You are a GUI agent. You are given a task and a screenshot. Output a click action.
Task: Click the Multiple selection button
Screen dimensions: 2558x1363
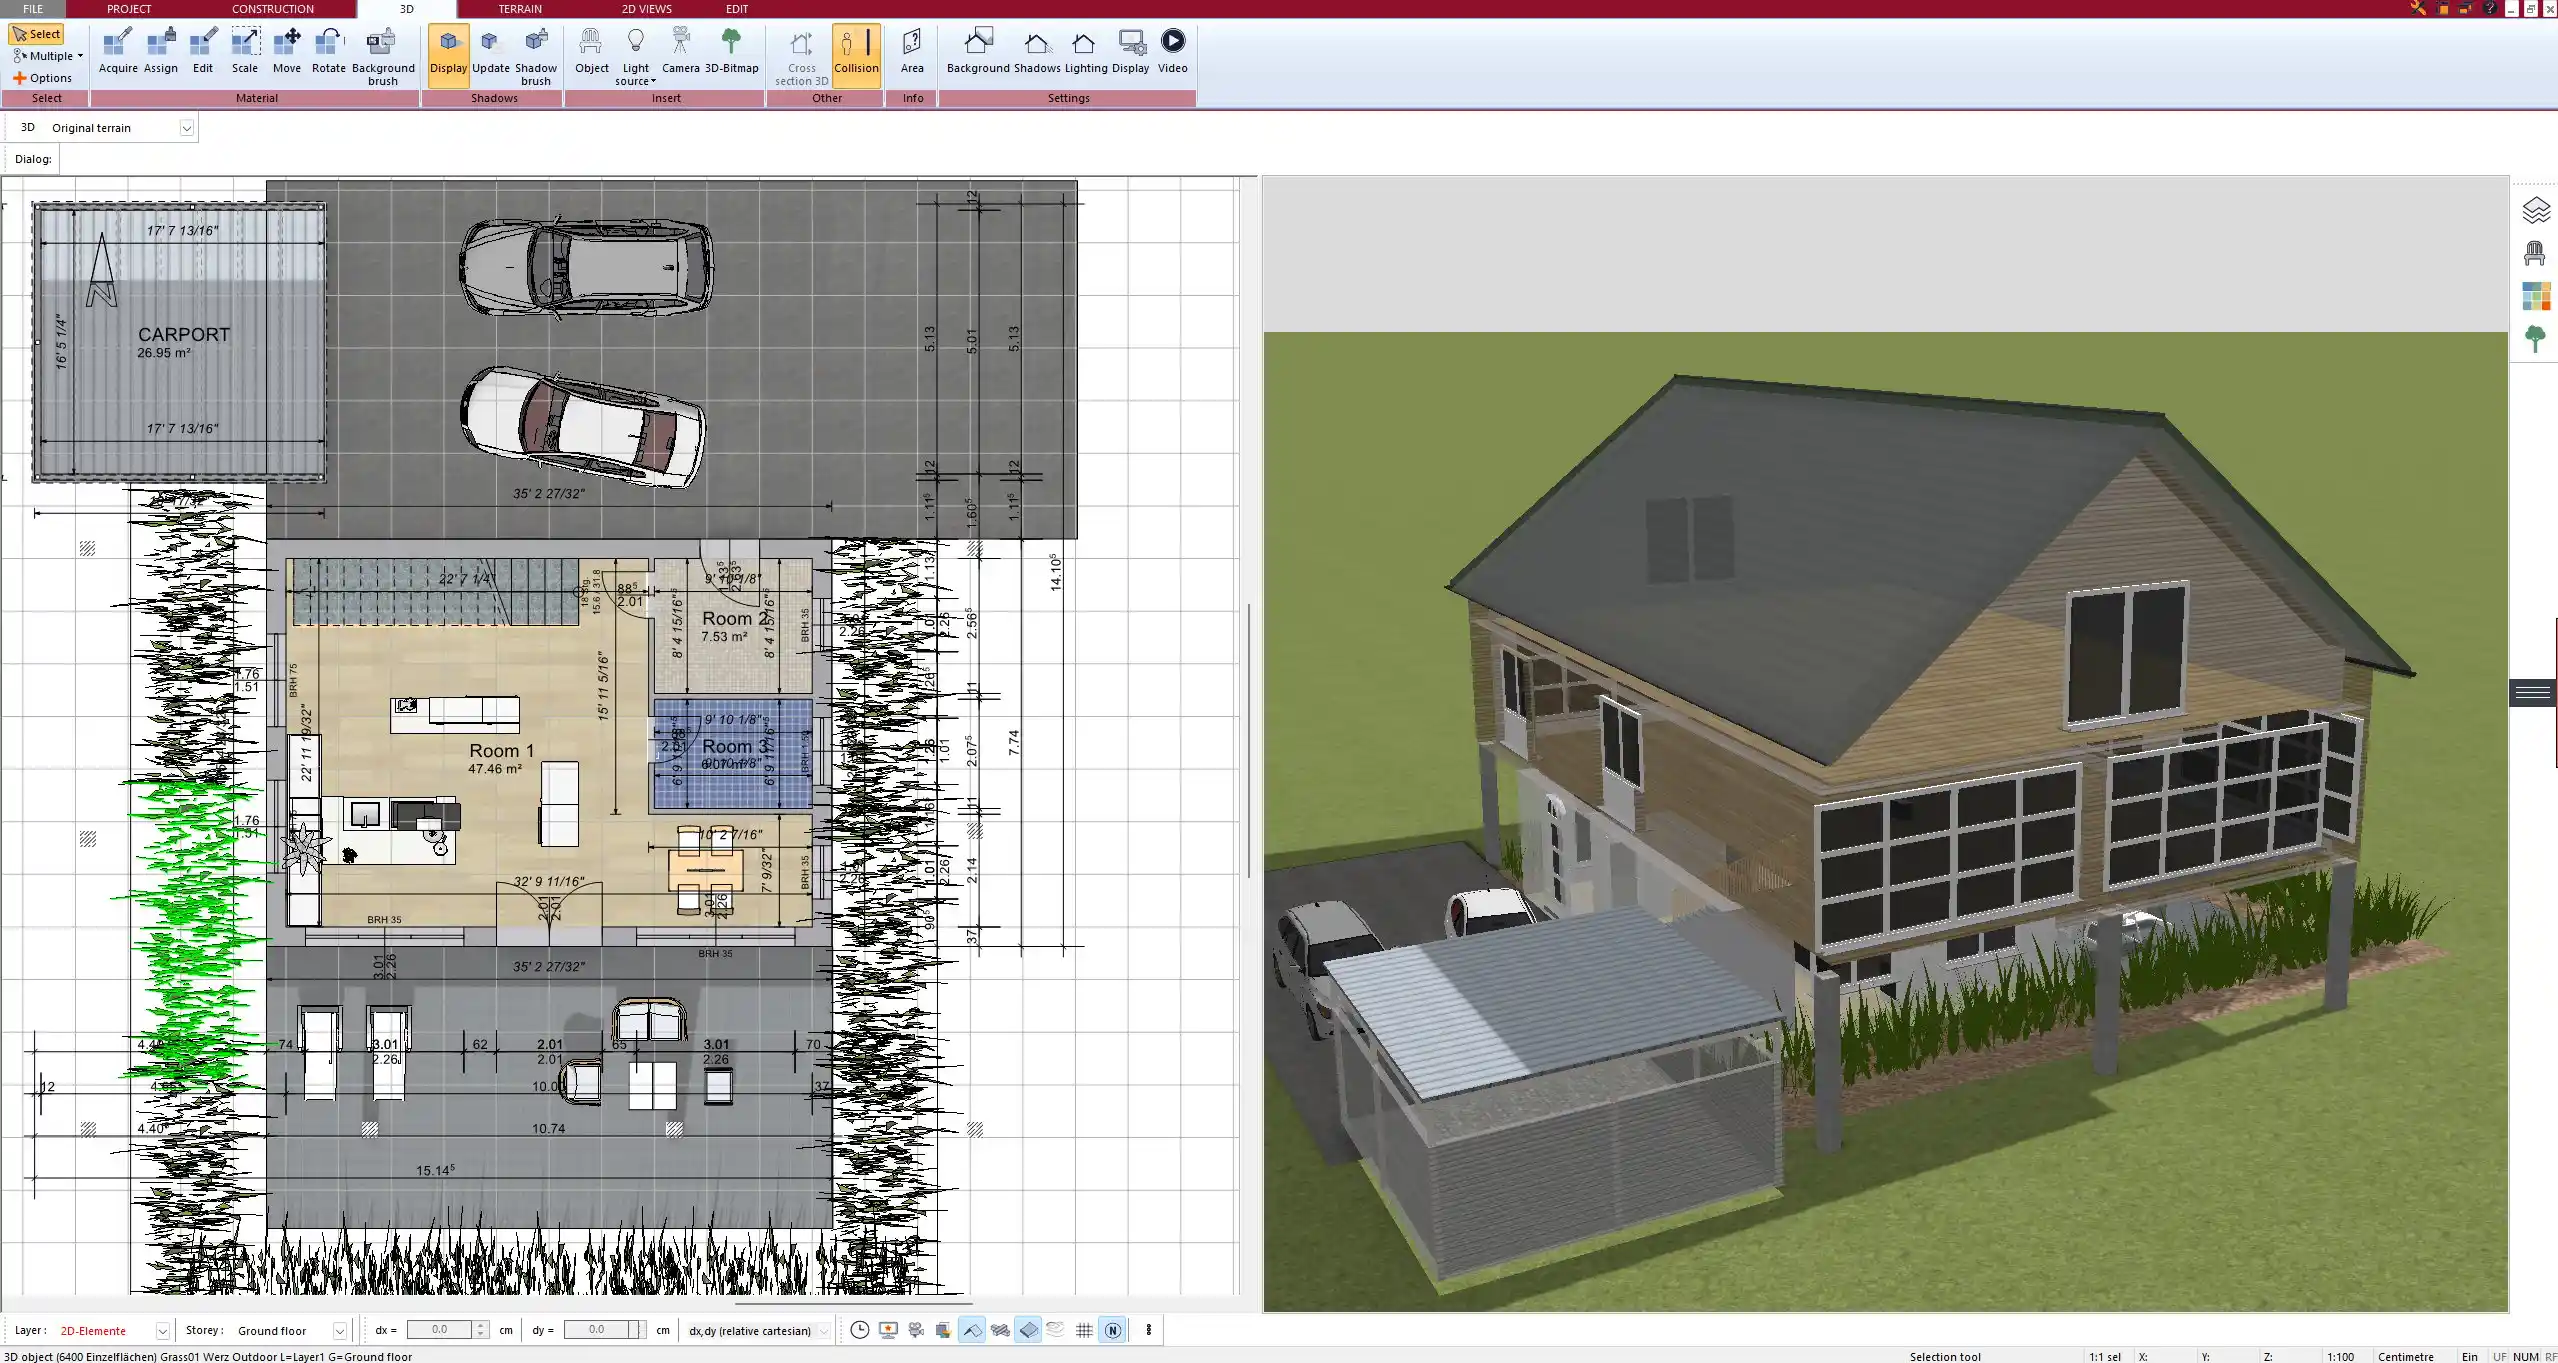pyautogui.click(x=46, y=56)
